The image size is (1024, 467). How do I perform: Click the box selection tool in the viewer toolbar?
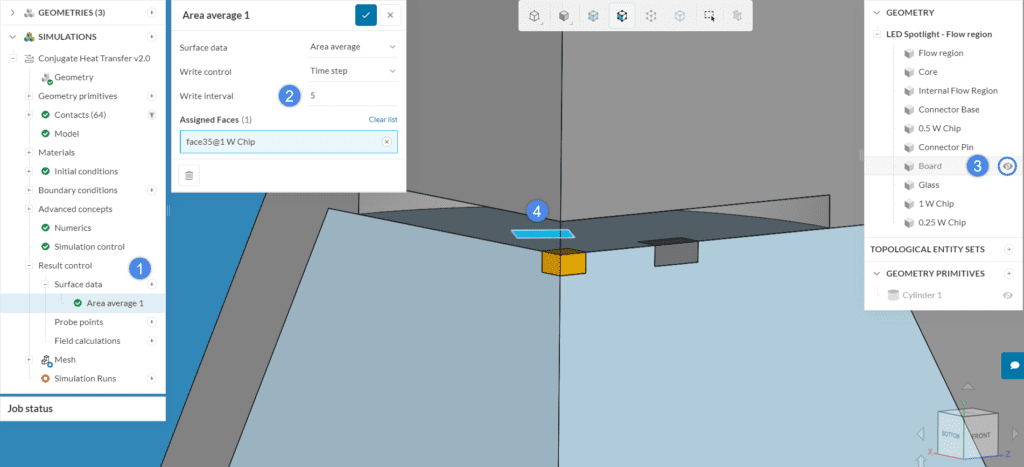click(709, 16)
